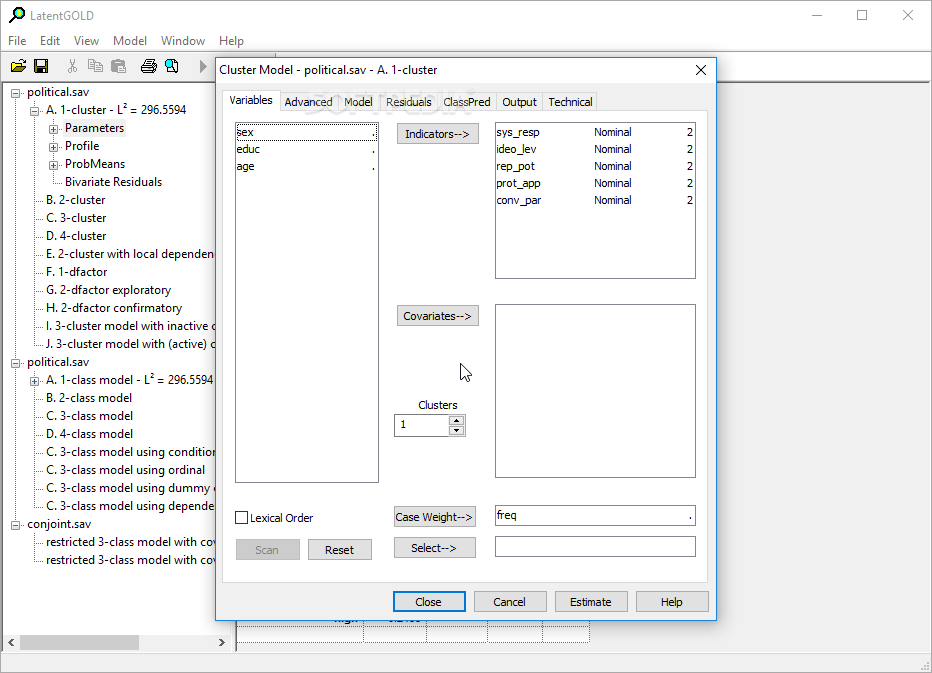
Task: Select the conv_par indicator row
Action: coord(595,200)
